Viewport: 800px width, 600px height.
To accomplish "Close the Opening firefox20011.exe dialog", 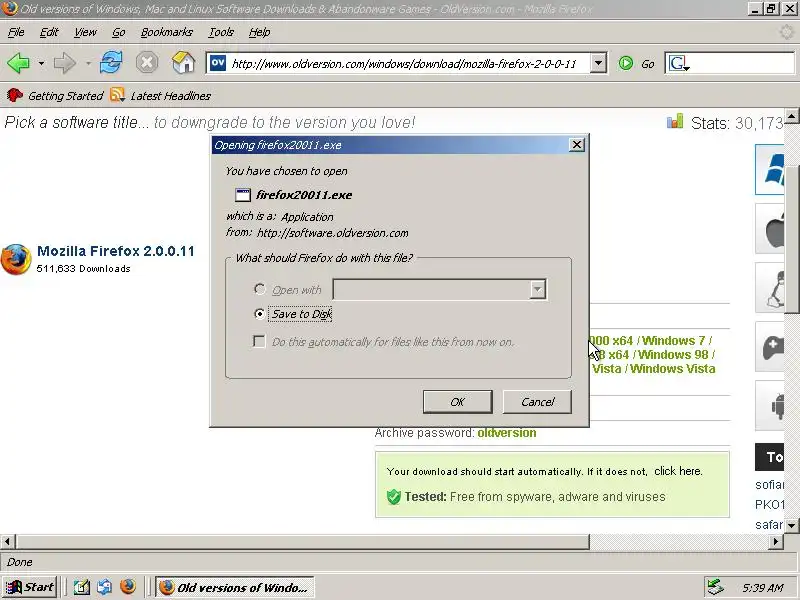I will 577,145.
